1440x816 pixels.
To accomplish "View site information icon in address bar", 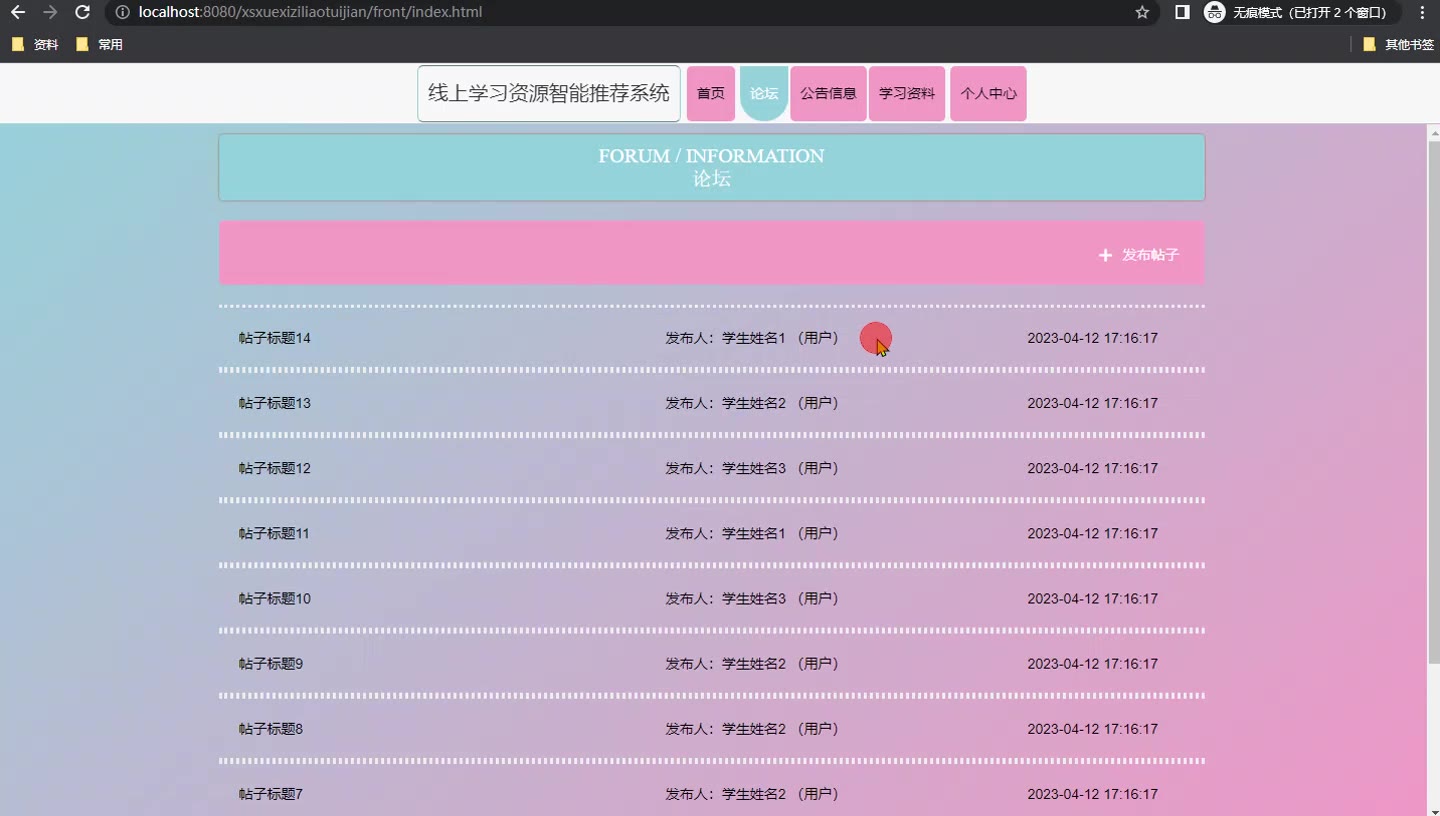I will tap(123, 13).
